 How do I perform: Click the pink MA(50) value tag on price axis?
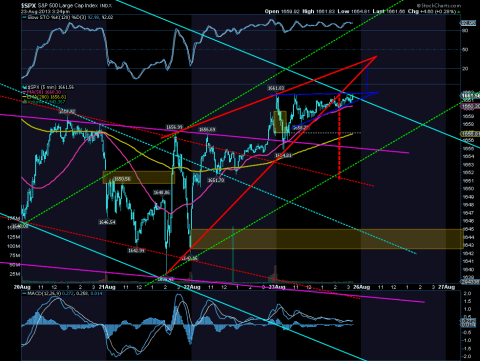coord(470,106)
